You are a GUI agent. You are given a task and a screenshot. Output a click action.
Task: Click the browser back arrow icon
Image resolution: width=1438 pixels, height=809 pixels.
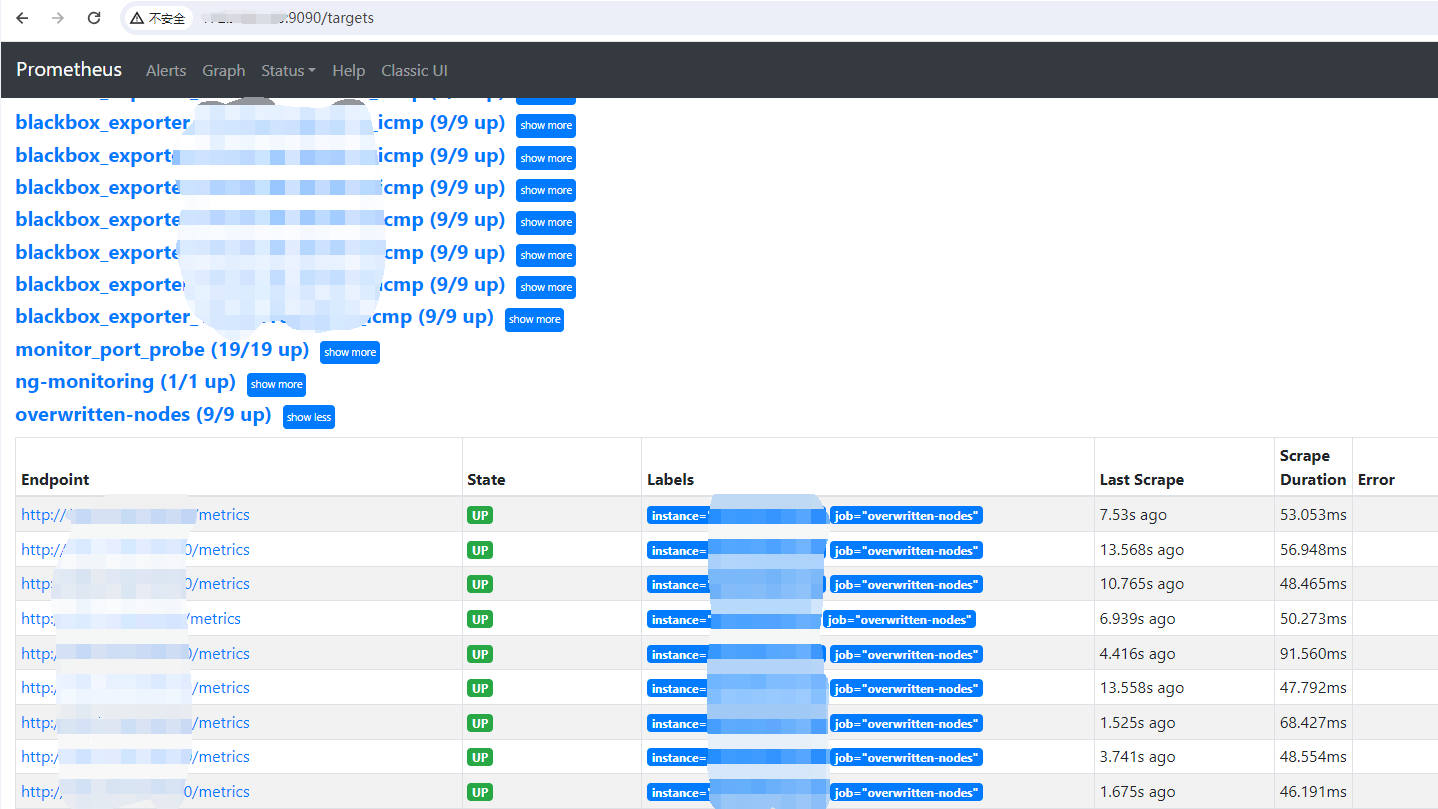[x=22, y=18]
